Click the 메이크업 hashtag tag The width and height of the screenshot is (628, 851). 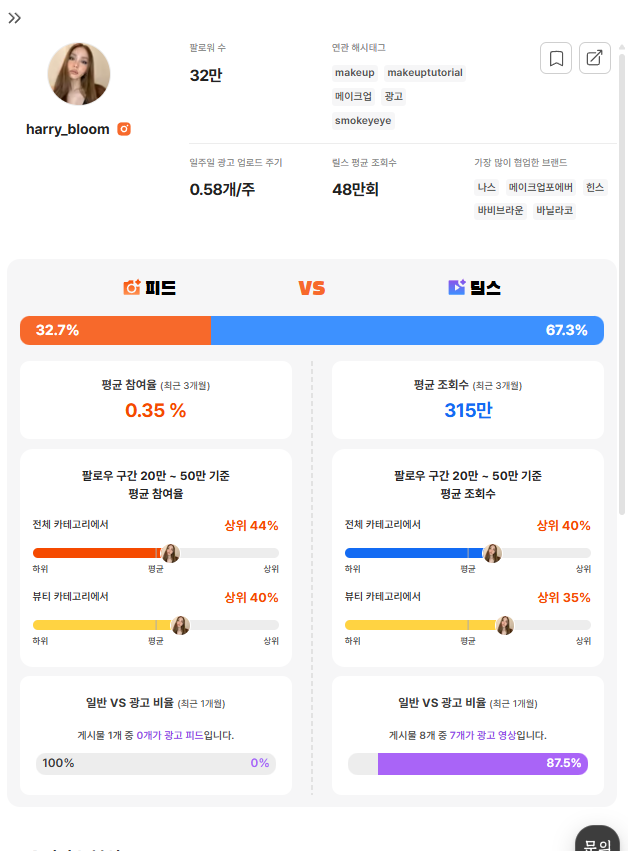point(353,97)
